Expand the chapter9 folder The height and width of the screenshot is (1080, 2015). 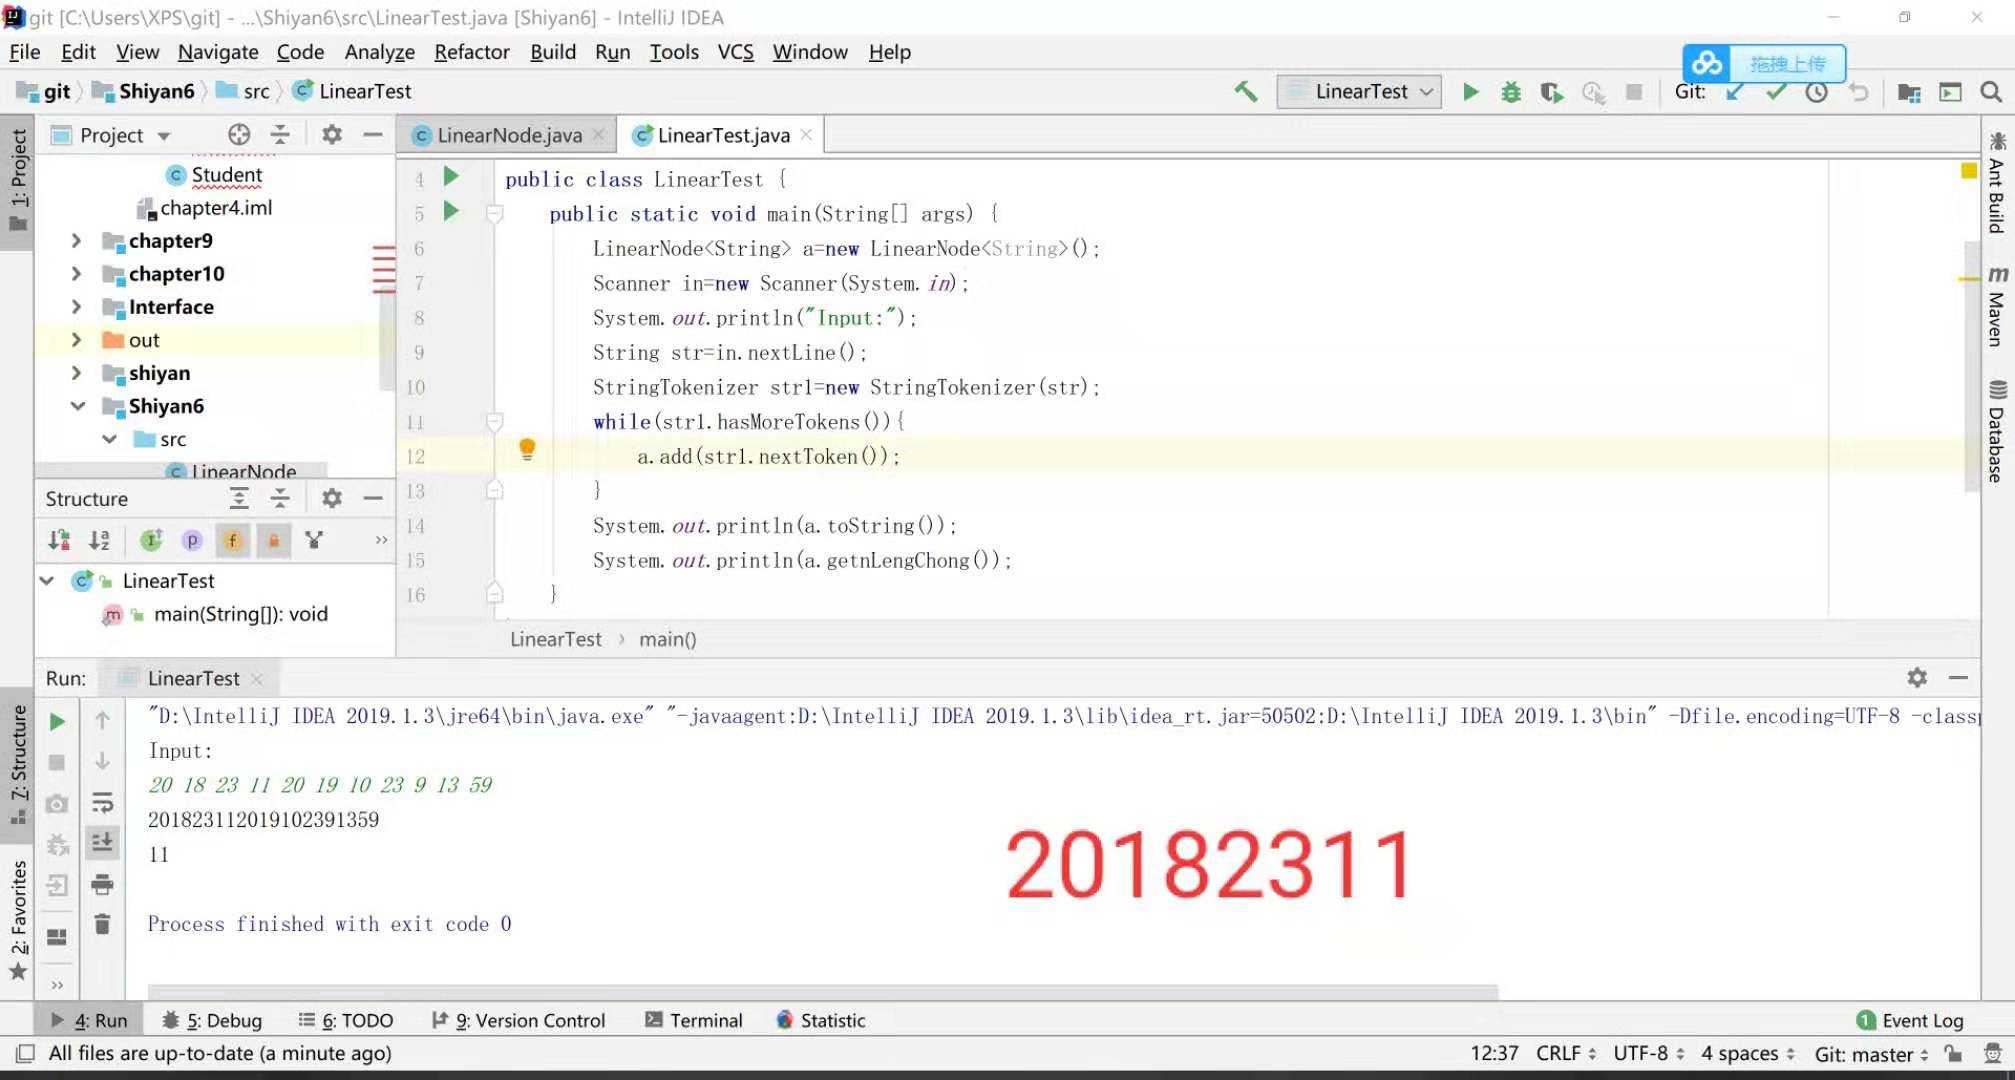76,241
